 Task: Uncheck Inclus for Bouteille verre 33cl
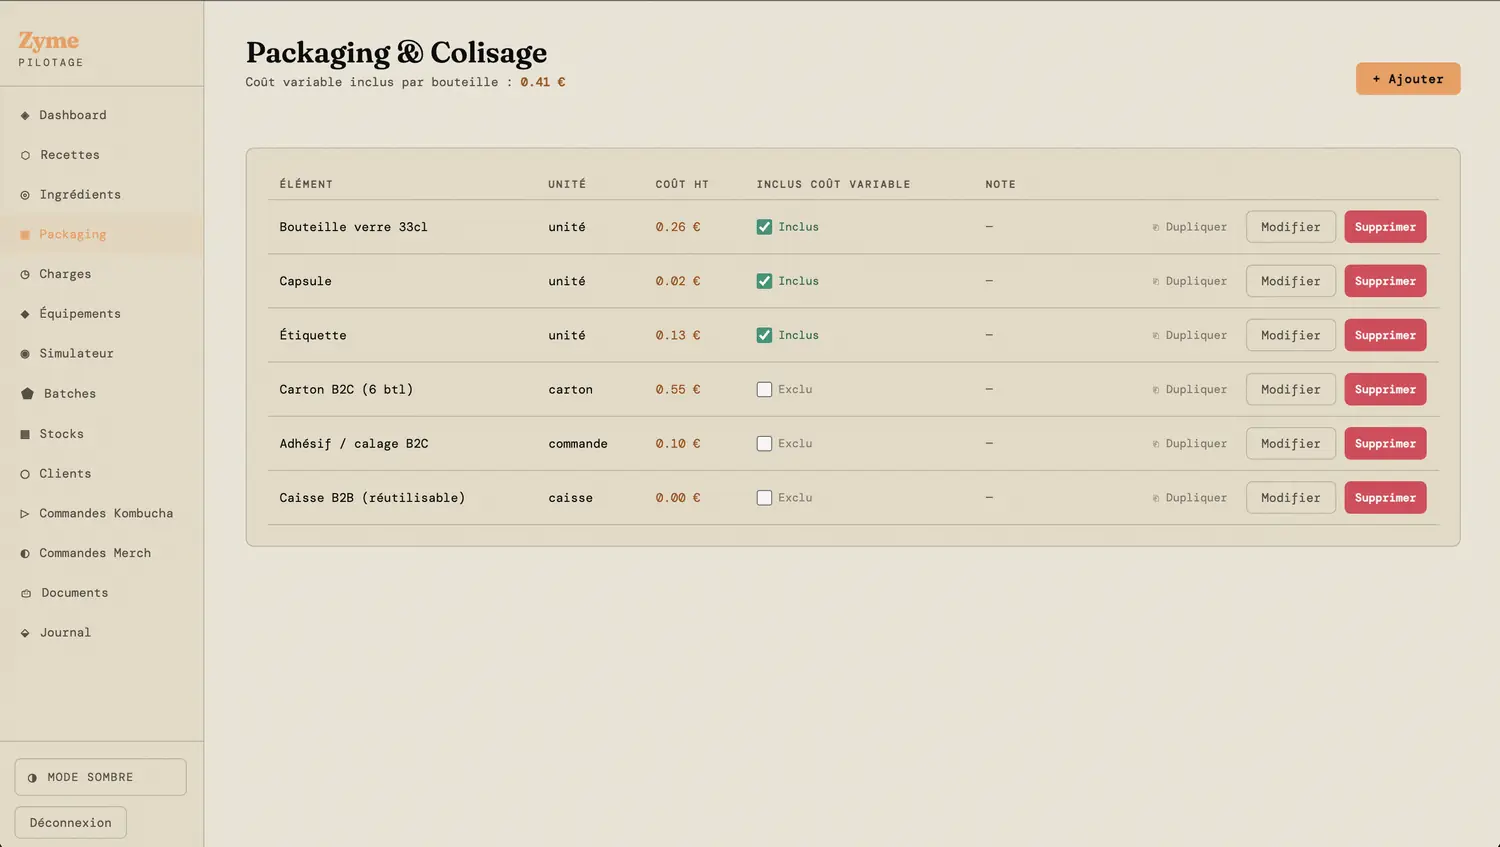pos(764,227)
